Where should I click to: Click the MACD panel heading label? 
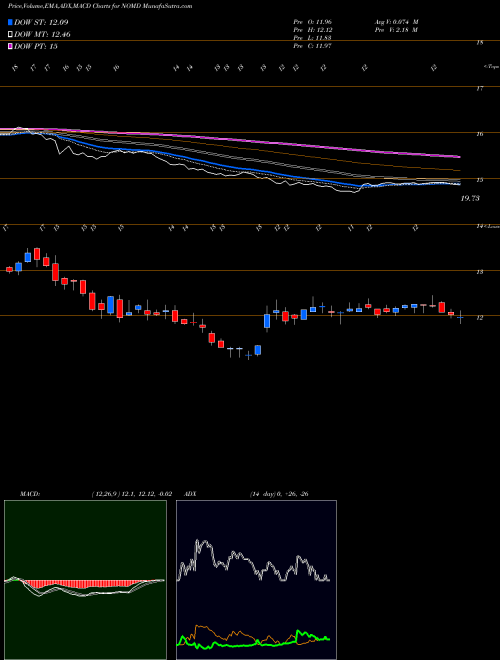coord(29,494)
